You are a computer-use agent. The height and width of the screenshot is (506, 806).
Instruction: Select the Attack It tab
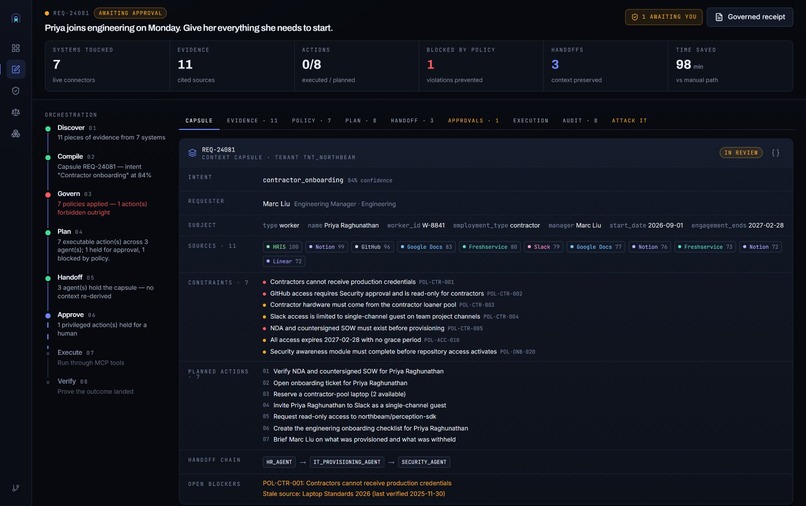pyautogui.click(x=629, y=120)
